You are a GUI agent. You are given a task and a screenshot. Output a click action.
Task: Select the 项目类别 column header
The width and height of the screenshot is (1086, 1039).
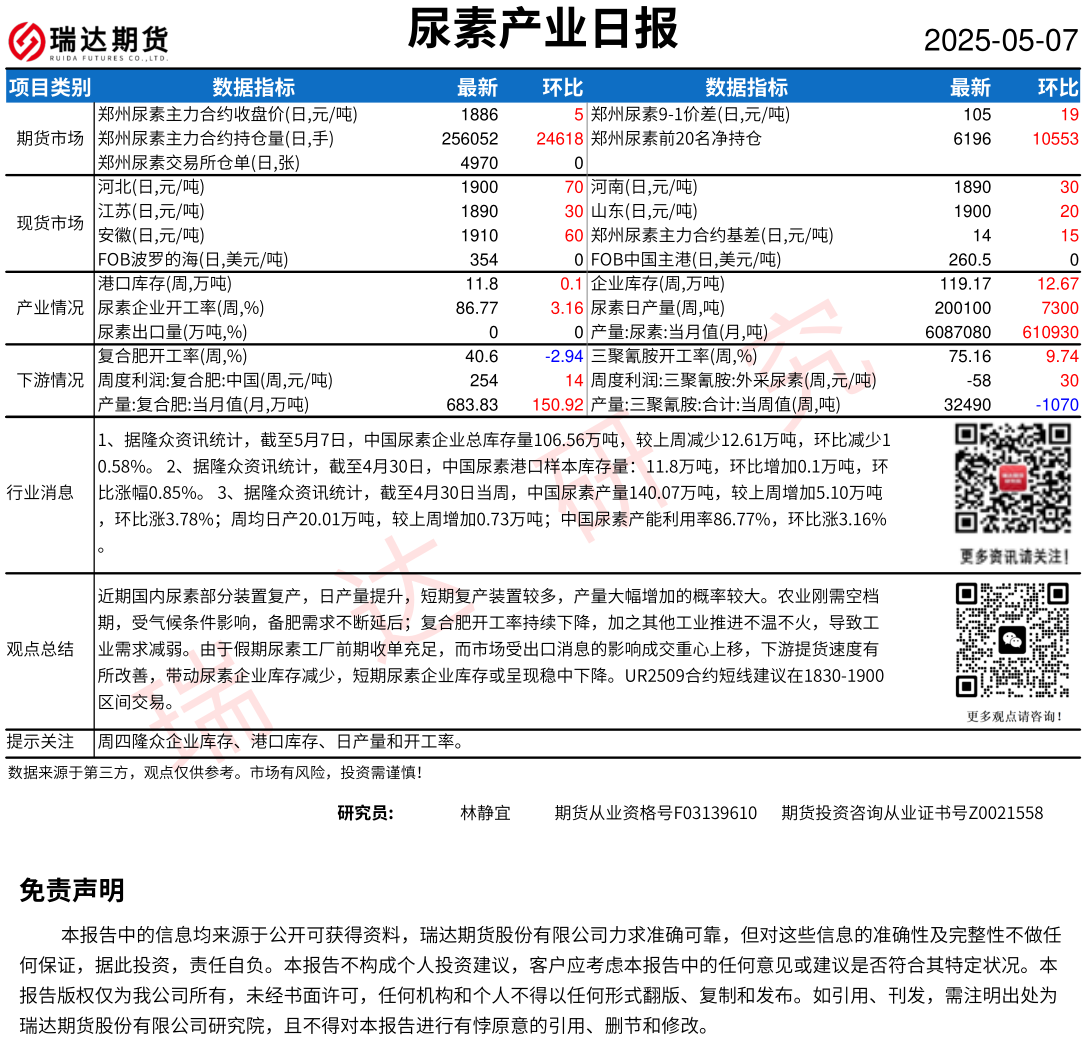coord(49,87)
